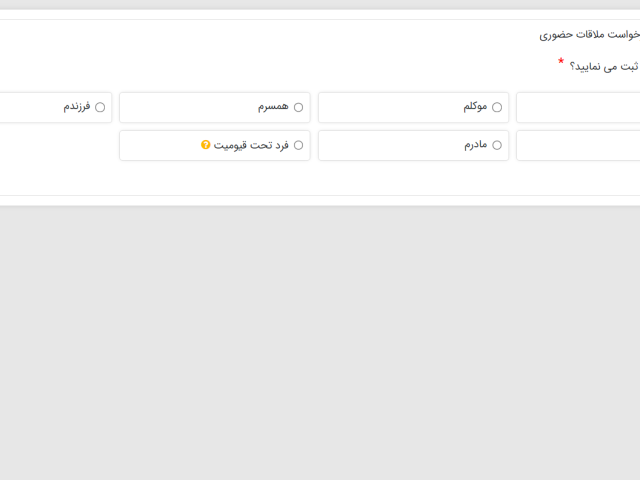Click the فرد تحت قیومیت label text
This screenshot has width=640, height=480.
point(251,144)
